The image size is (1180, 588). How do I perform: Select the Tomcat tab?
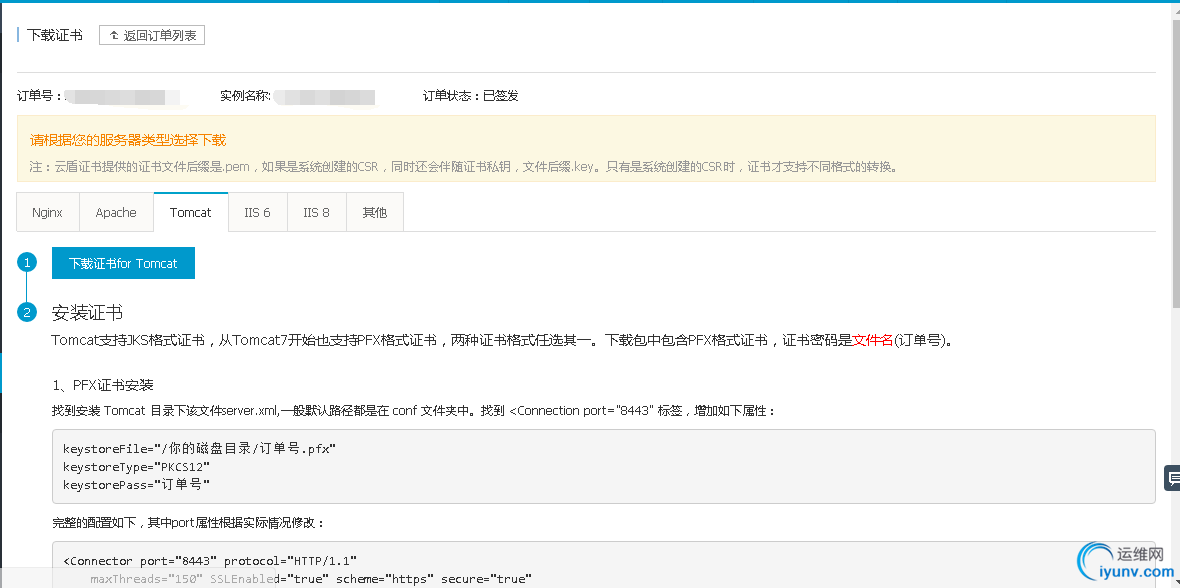coord(190,212)
